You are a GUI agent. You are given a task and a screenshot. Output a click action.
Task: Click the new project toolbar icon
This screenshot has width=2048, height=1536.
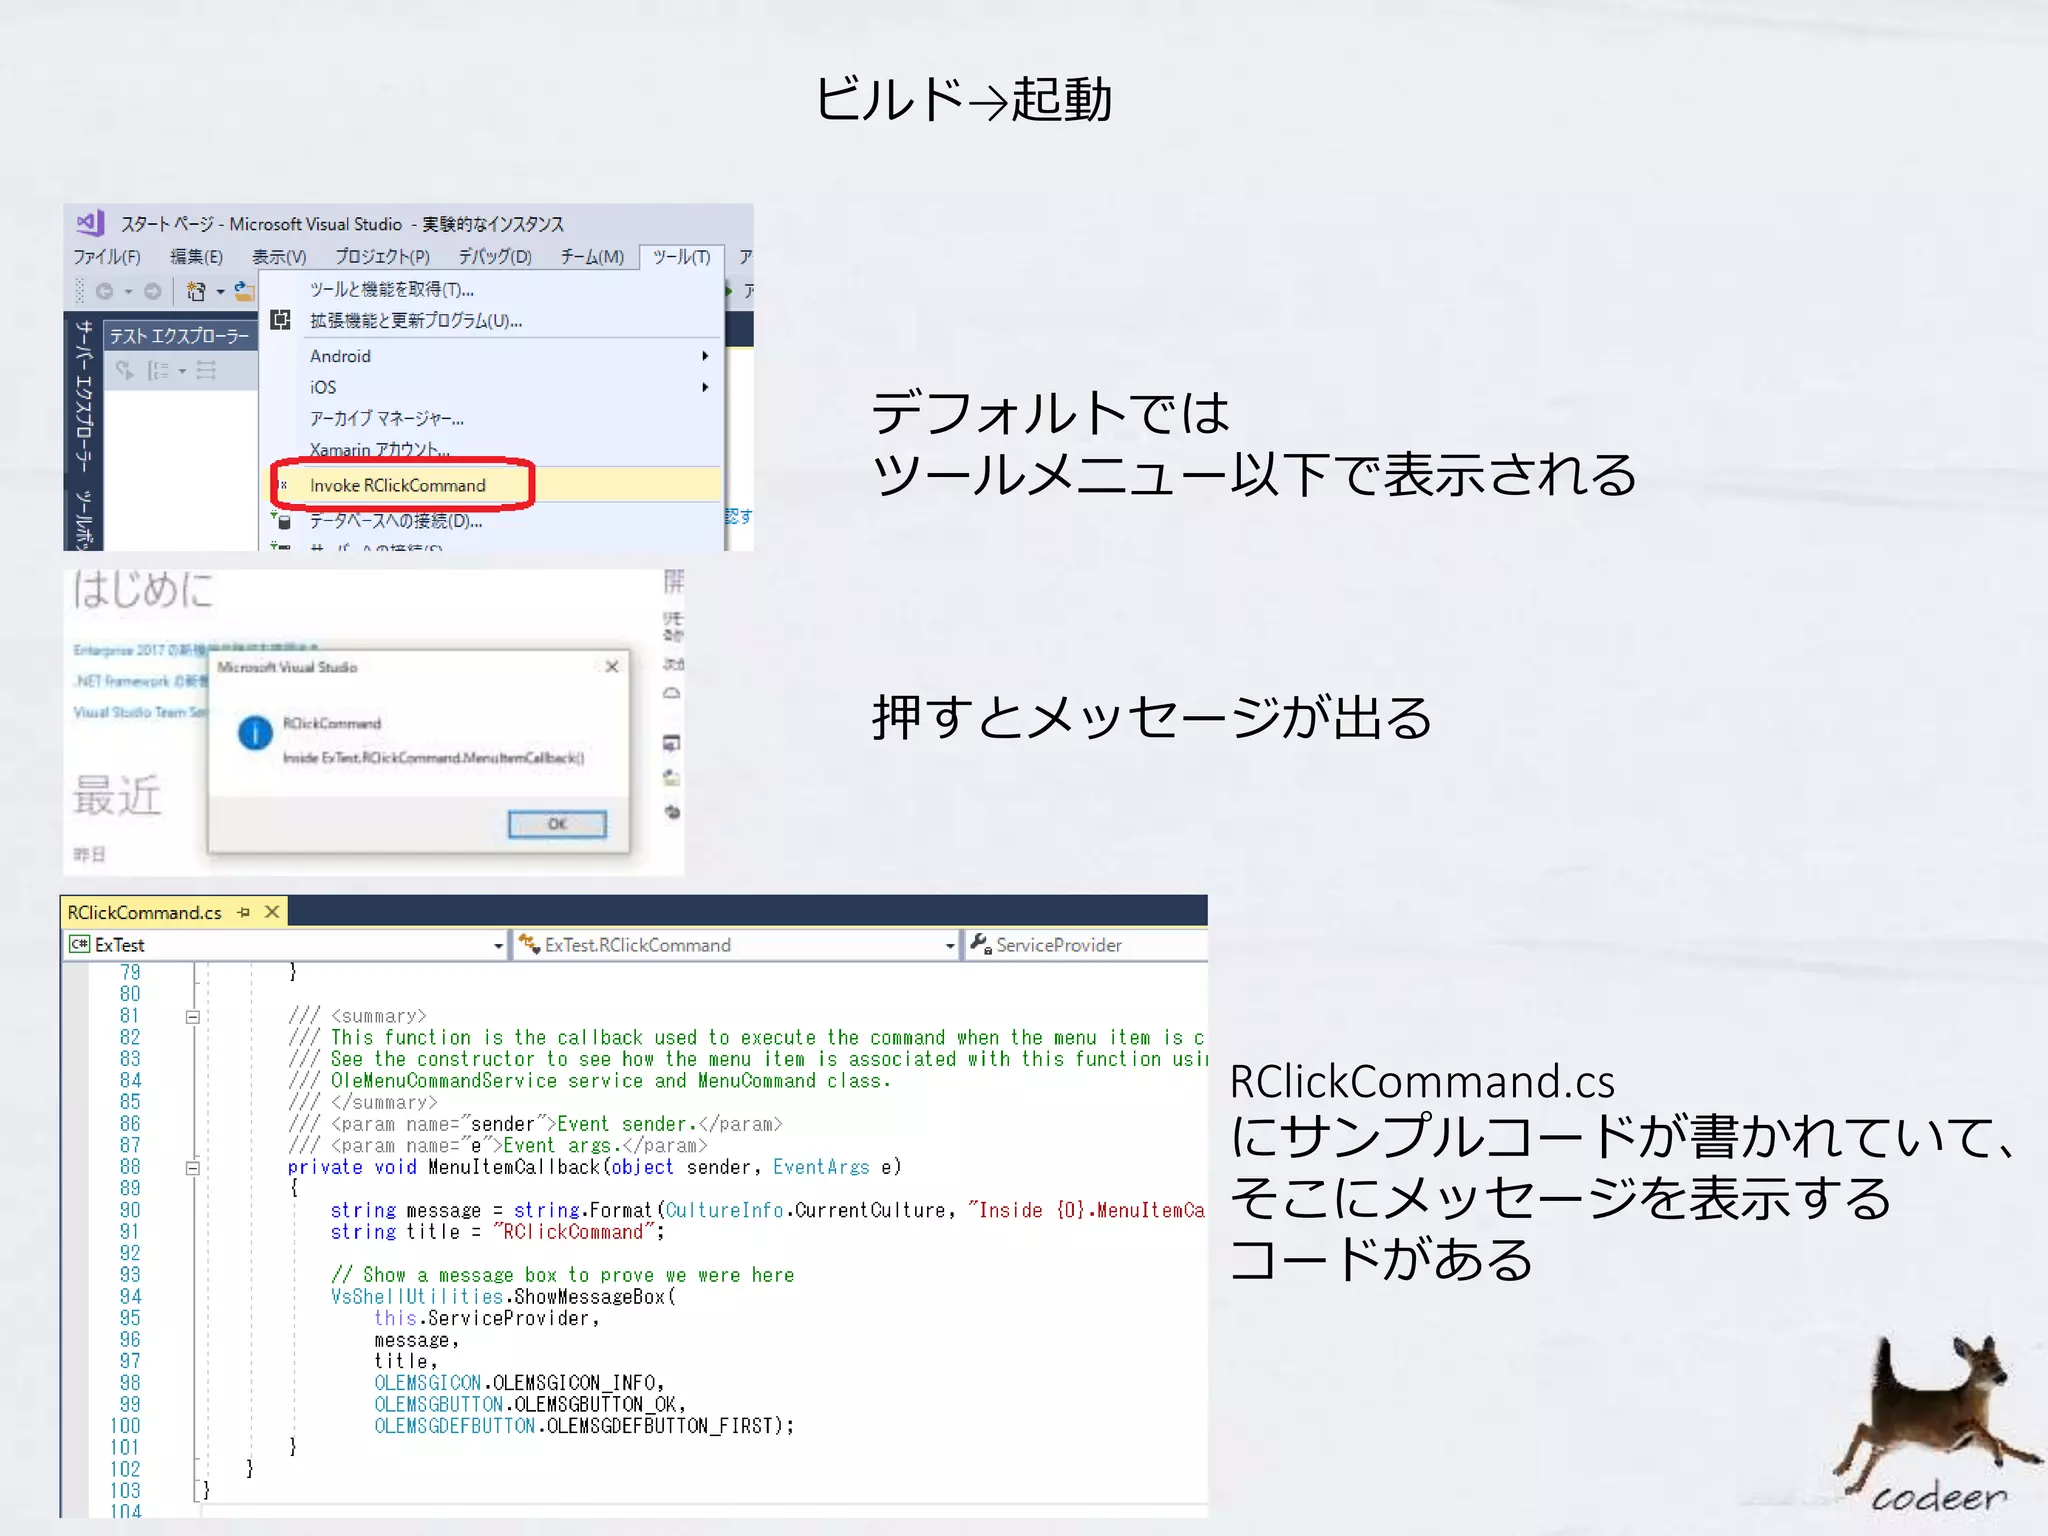tap(196, 291)
